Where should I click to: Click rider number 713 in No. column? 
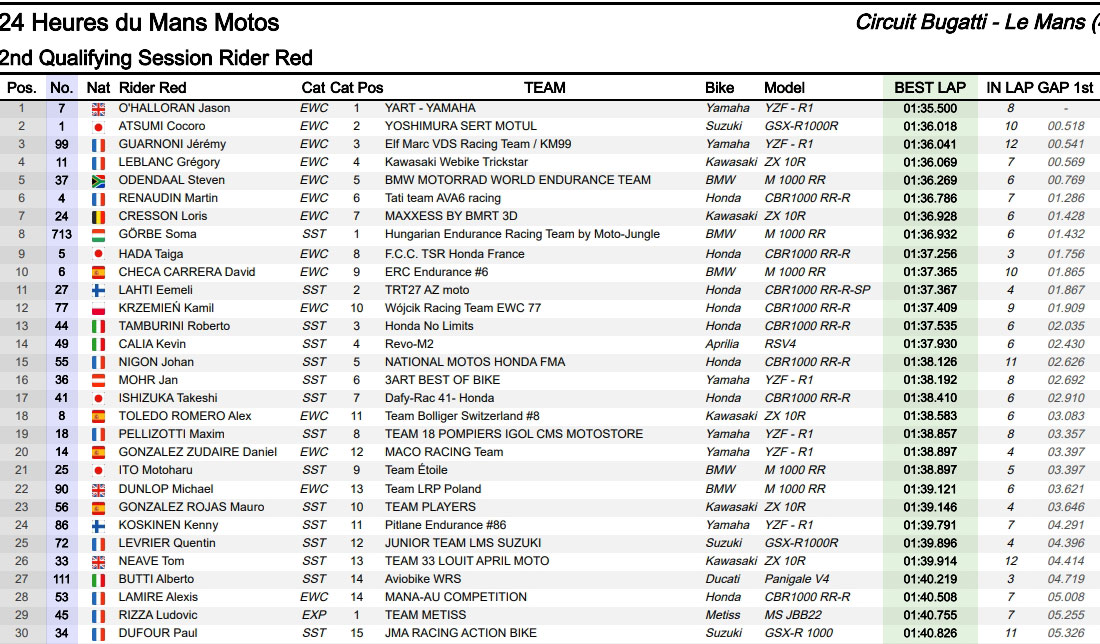(x=61, y=234)
